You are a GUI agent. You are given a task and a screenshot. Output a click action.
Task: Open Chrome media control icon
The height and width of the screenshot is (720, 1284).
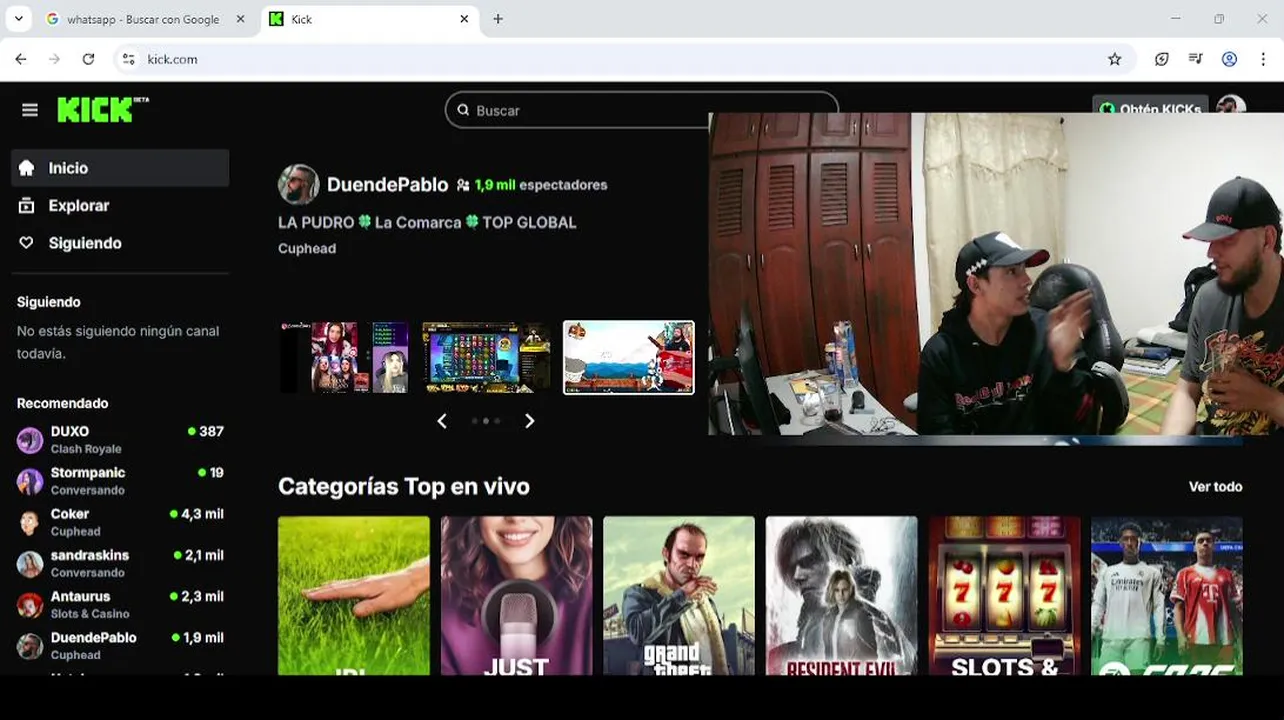pyautogui.click(x=1195, y=59)
